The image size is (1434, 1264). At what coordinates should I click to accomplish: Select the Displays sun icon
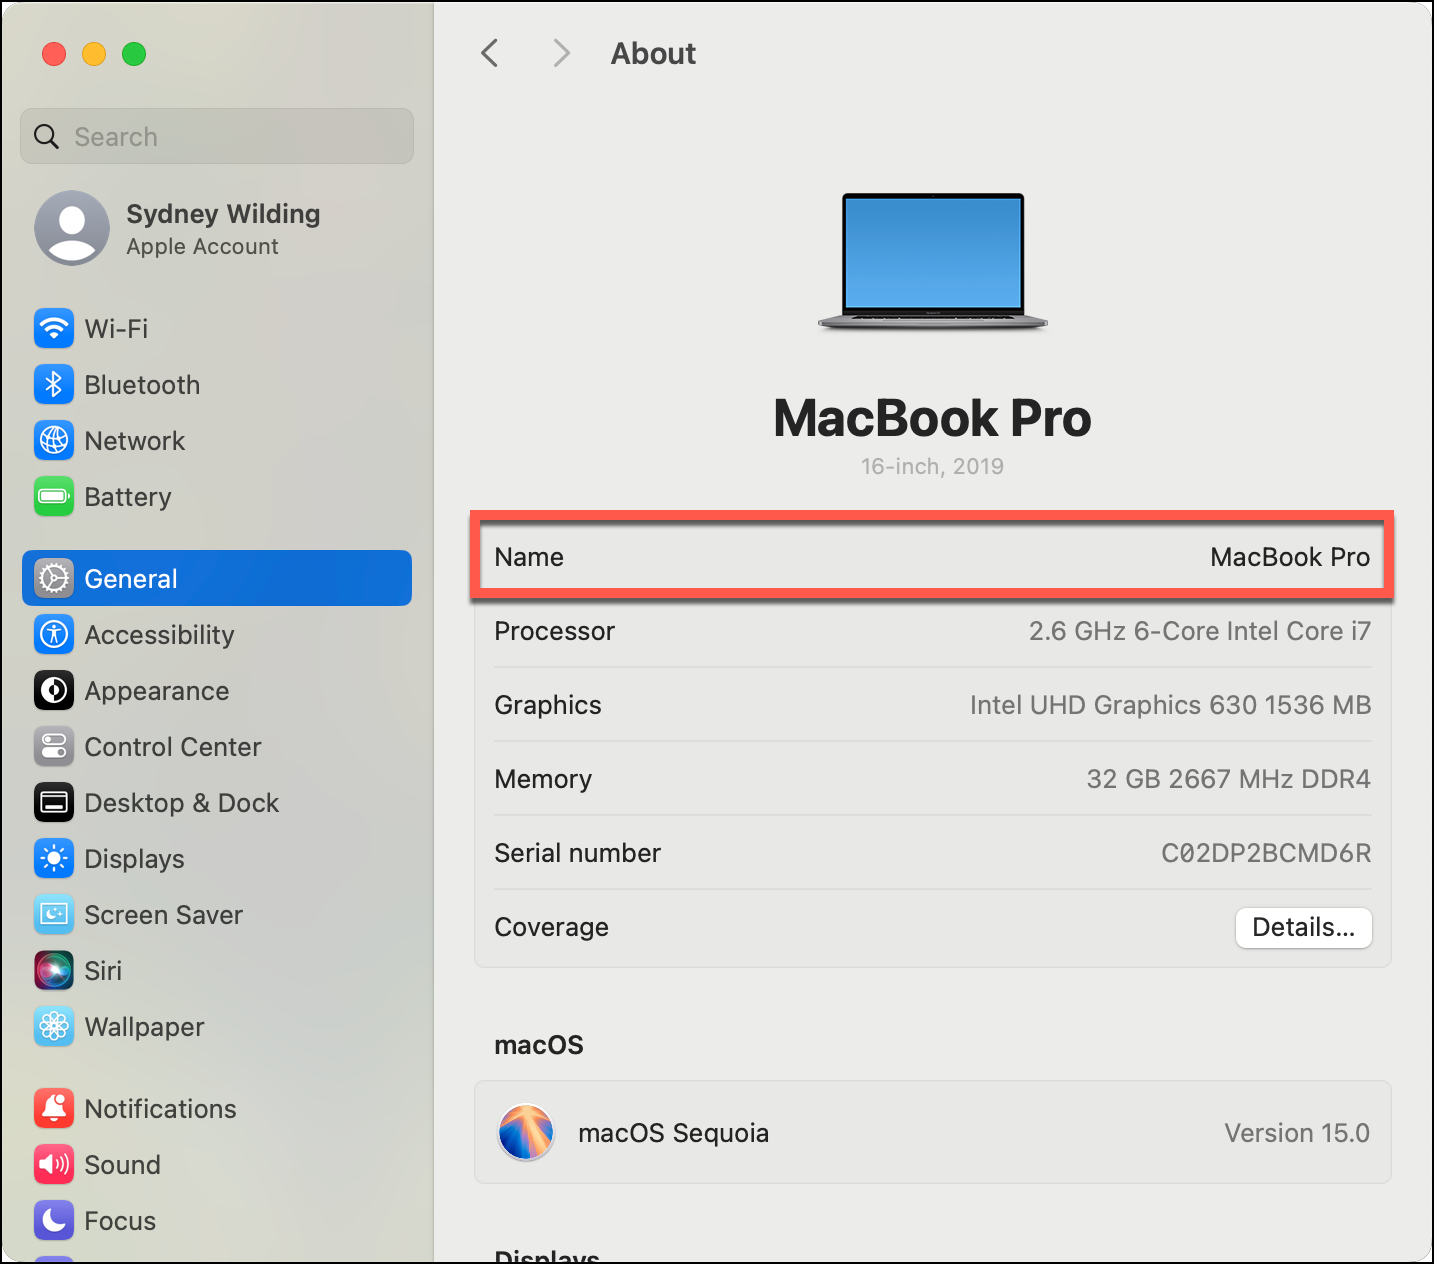coord(54,858)
